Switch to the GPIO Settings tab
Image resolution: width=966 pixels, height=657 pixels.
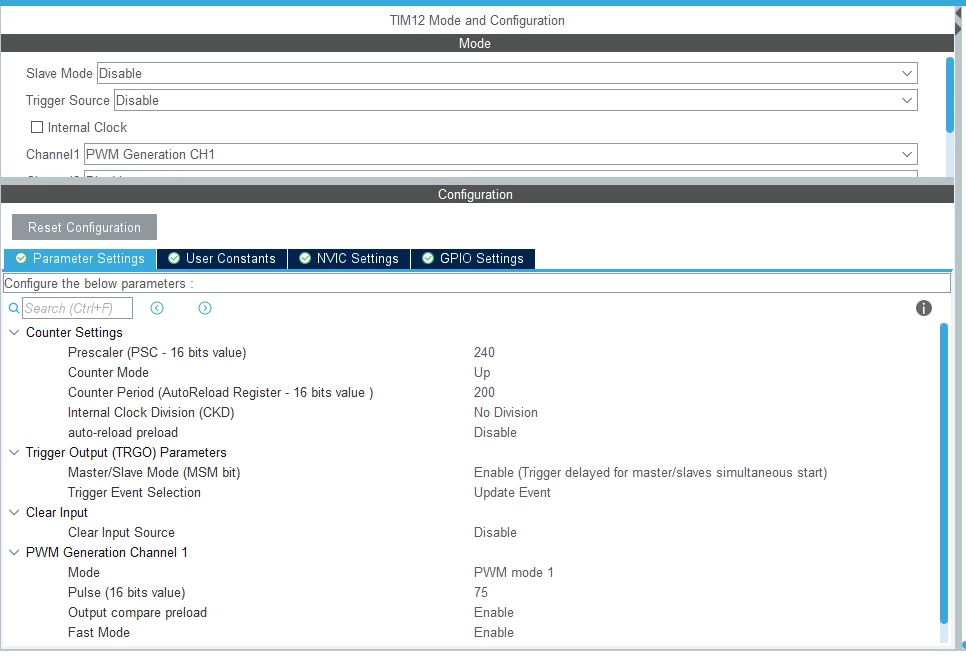coord(473,259)
